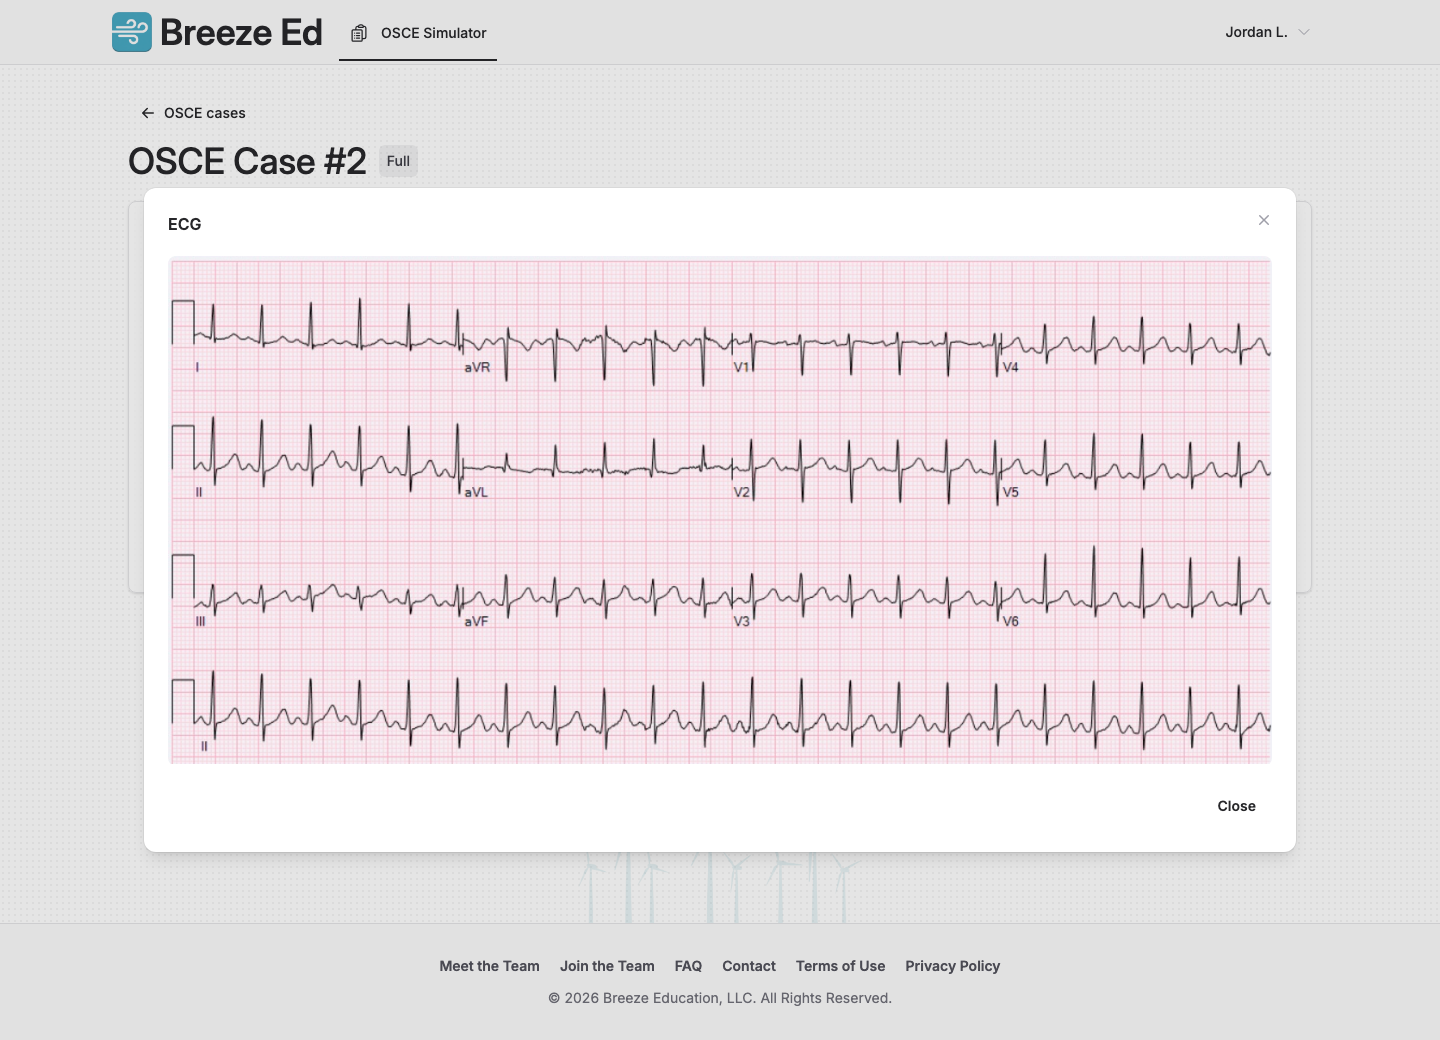Click the V4 lead label on ECG
The width and height of the screenshot is (1440, 1040).
click(1010, 367)
